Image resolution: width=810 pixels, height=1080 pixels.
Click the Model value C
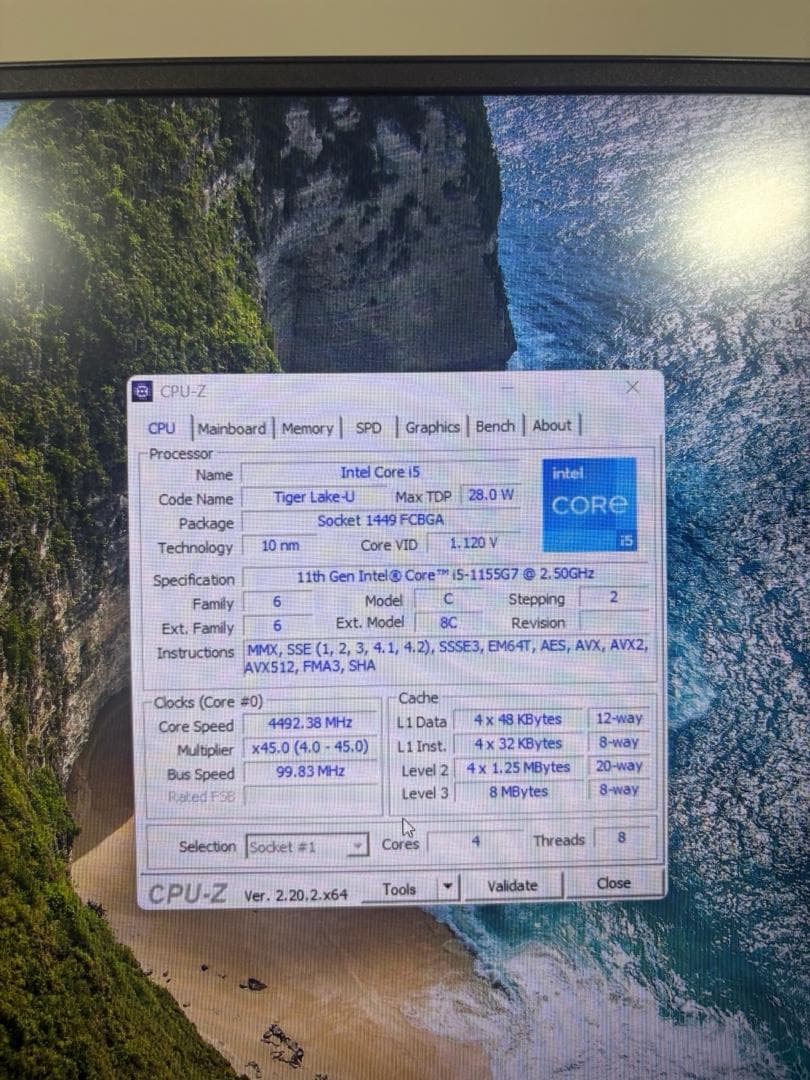[x=448, y=599]
